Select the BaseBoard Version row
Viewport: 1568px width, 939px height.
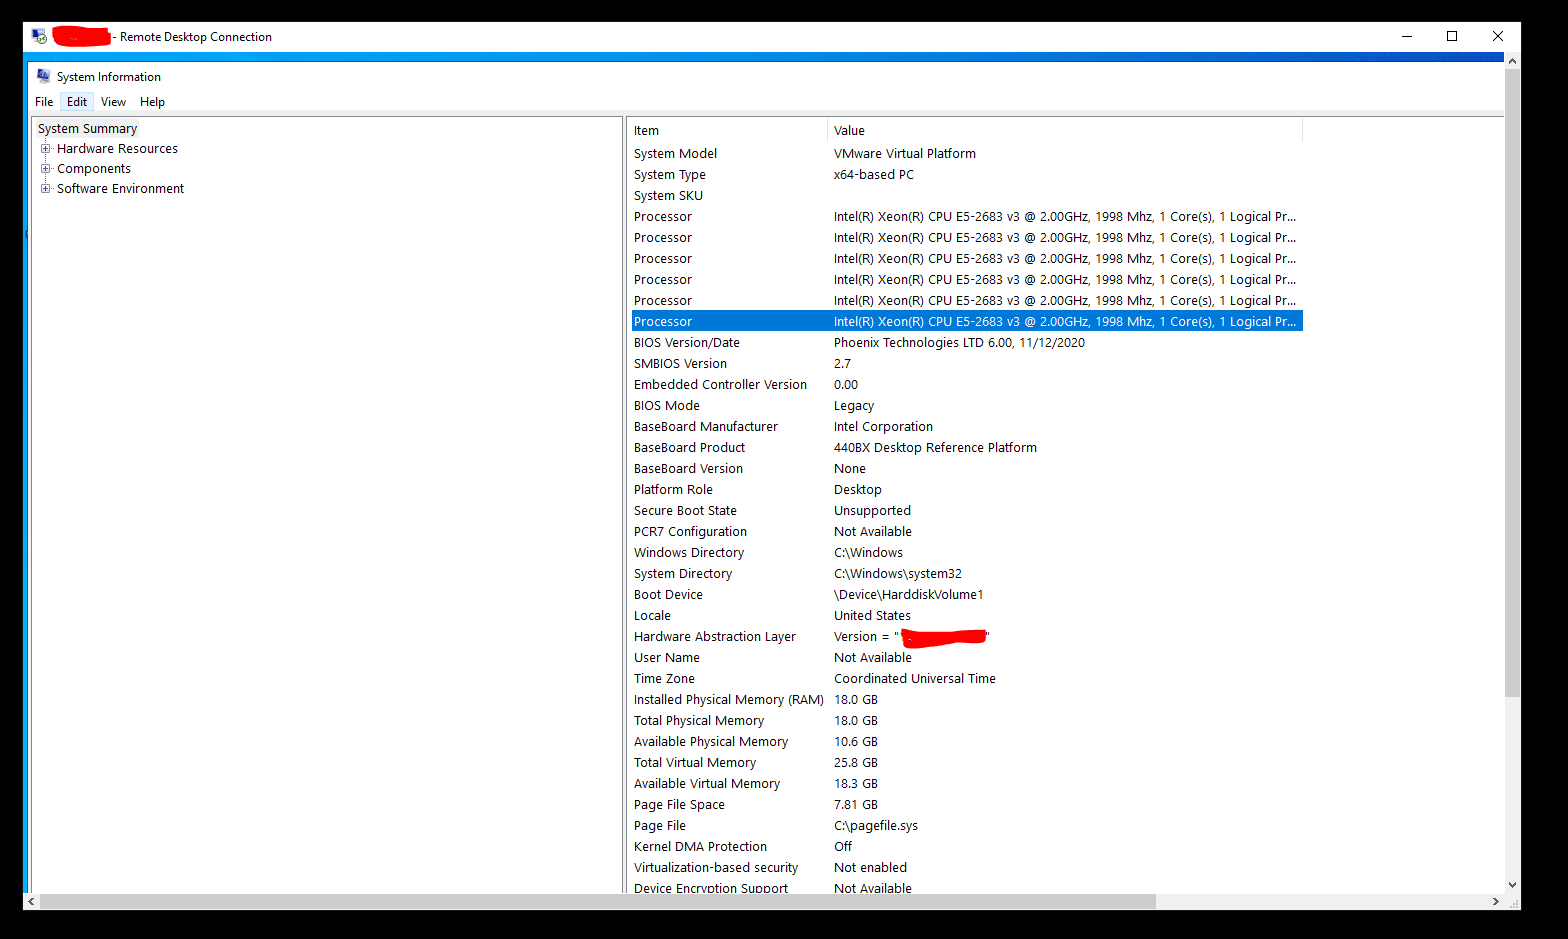pyautogui.click(x=967, y=469)
